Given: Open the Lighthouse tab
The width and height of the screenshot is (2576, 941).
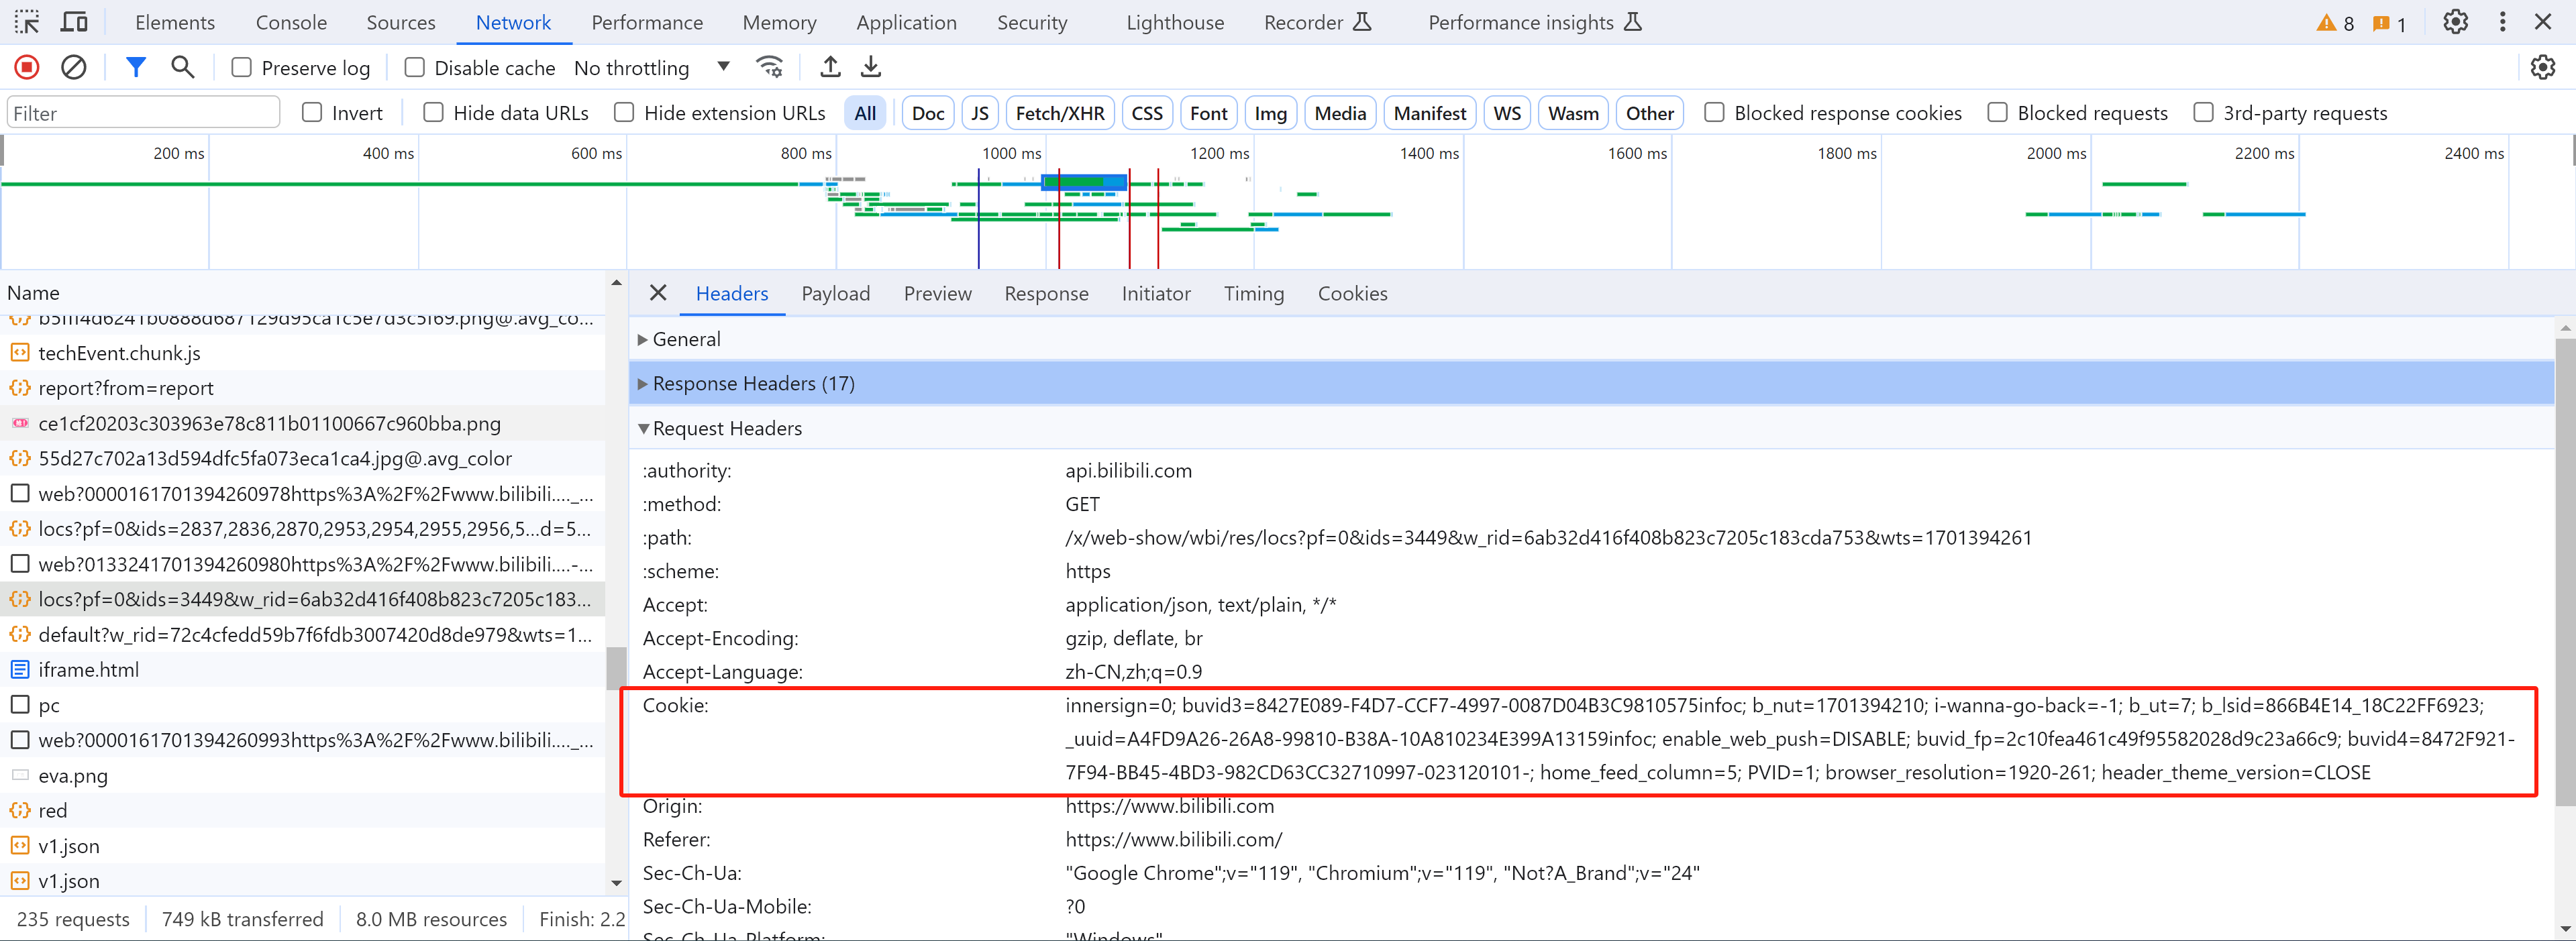Looking at the screenshot, I should [x=1175, y=22].
